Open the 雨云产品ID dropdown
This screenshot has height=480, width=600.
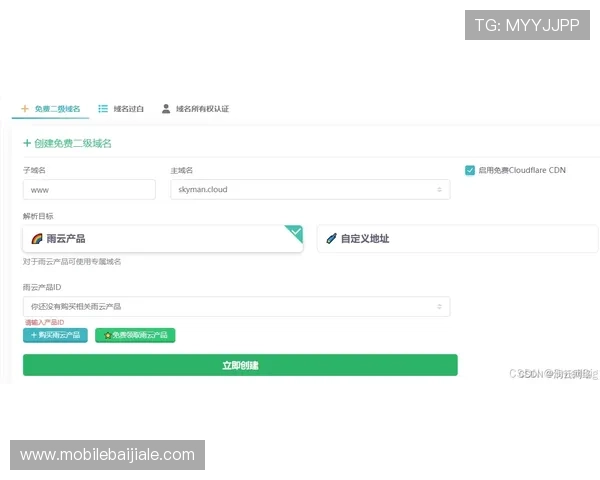tap(236, 307)
